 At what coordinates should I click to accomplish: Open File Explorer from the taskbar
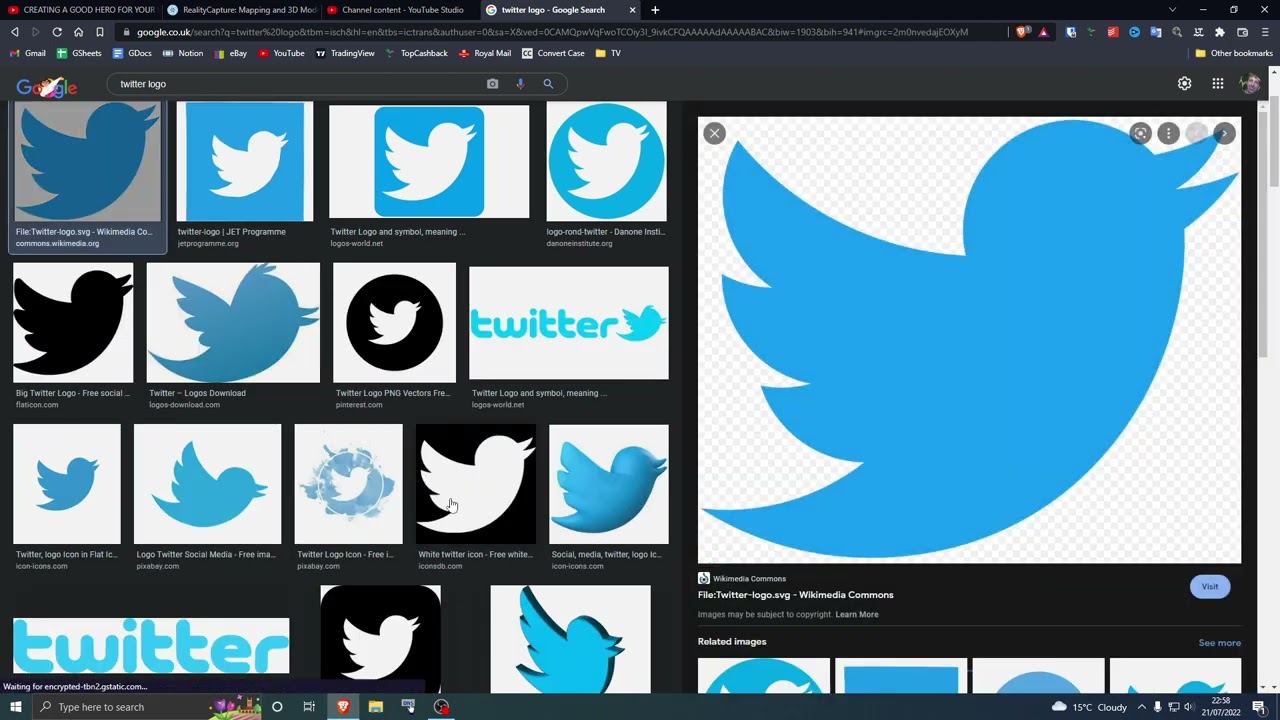tap(376, 707)
